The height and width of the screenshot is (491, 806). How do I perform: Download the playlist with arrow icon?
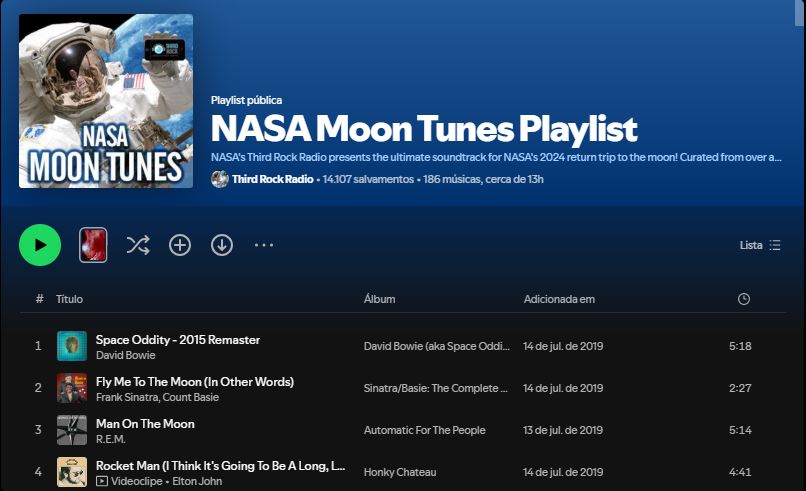[x=222, y=245]
